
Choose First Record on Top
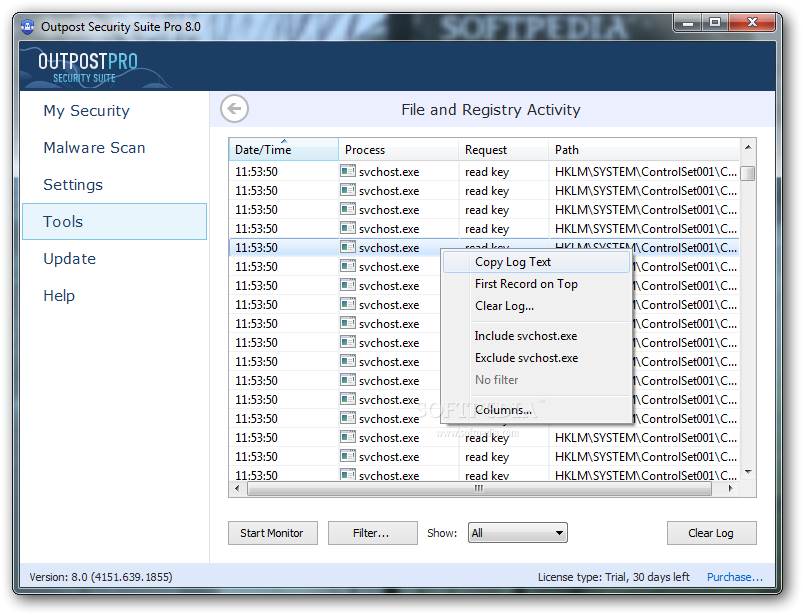pyautogui.click(x=536, y=284)
